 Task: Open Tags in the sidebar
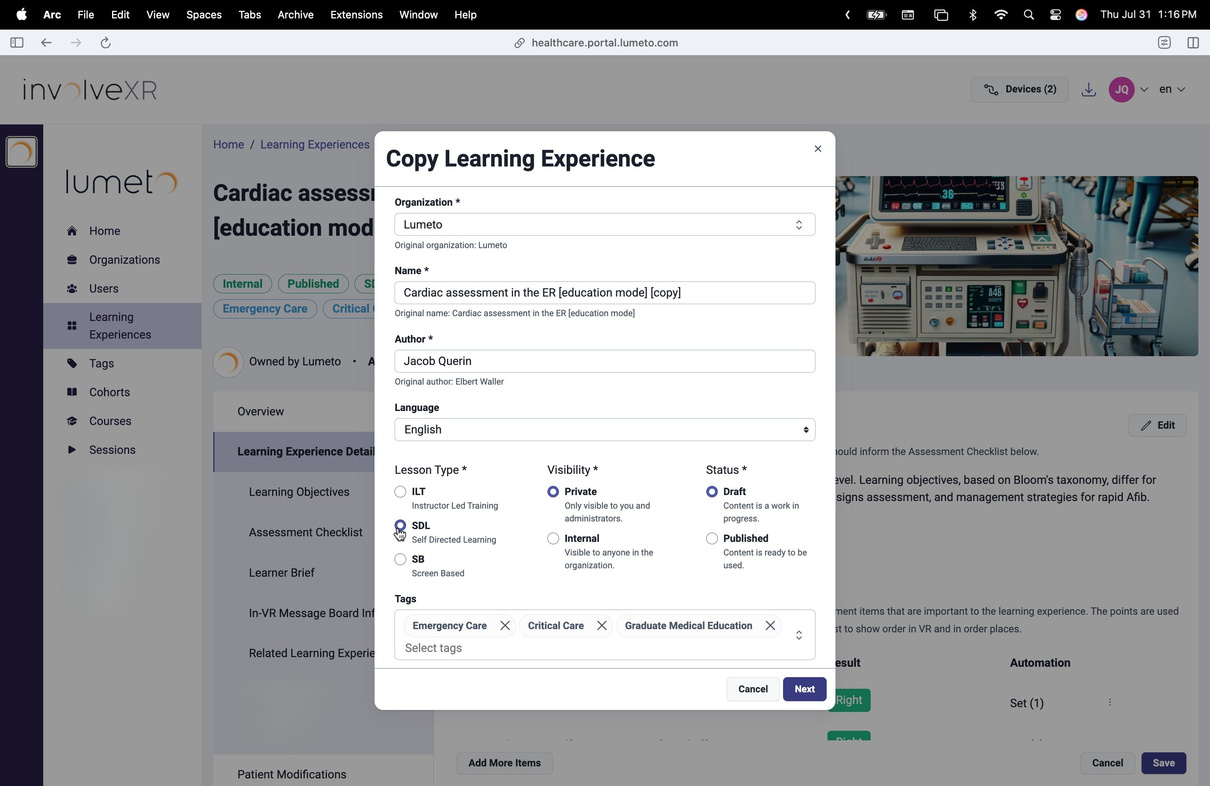(101, 364)
